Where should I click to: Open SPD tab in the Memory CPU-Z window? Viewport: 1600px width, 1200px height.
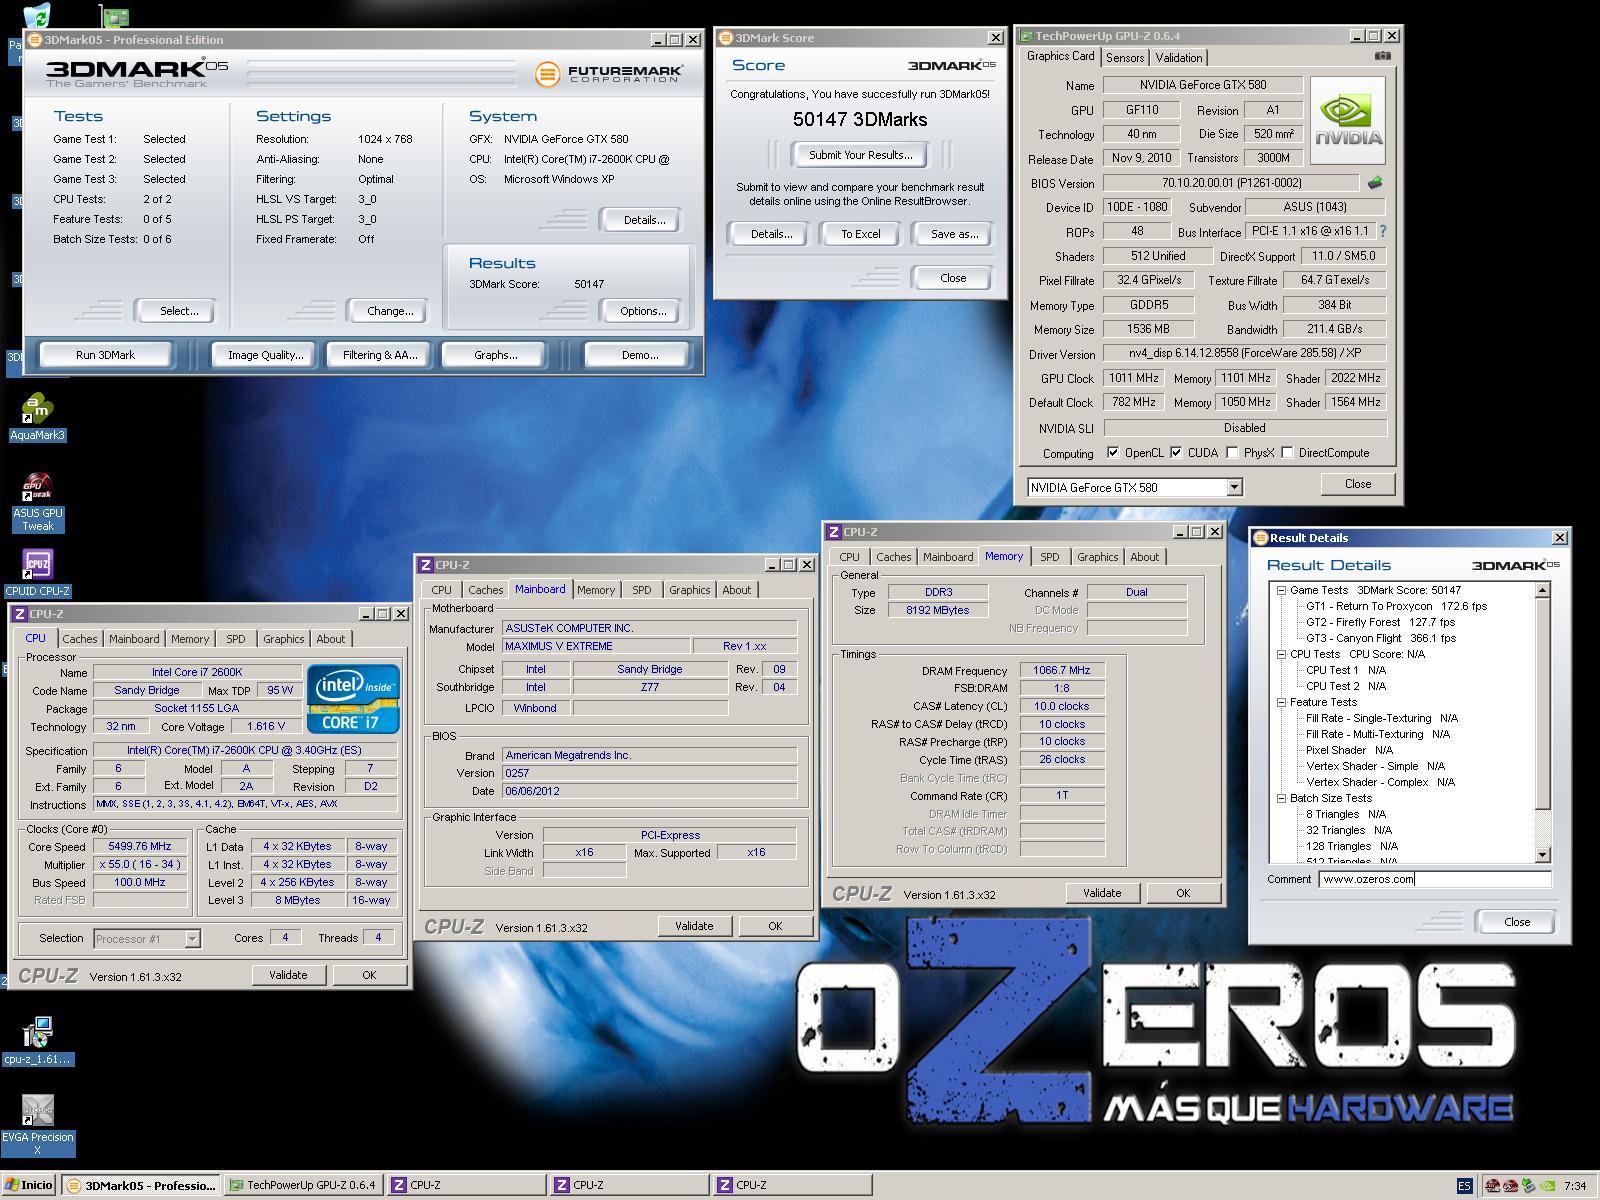(x=1049, y=557)
